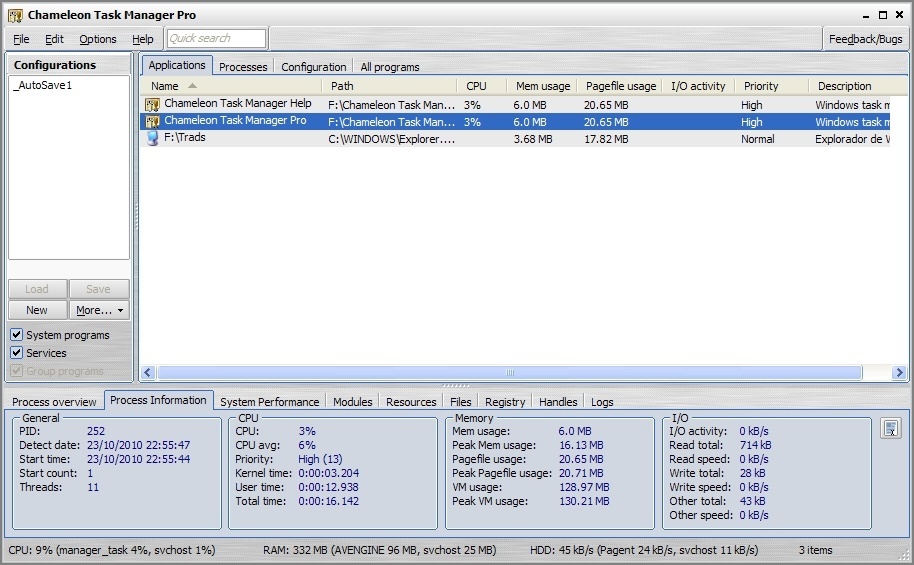Click the export icon beside I/O panel
914x565 pixels.
(x=891, y=429)
